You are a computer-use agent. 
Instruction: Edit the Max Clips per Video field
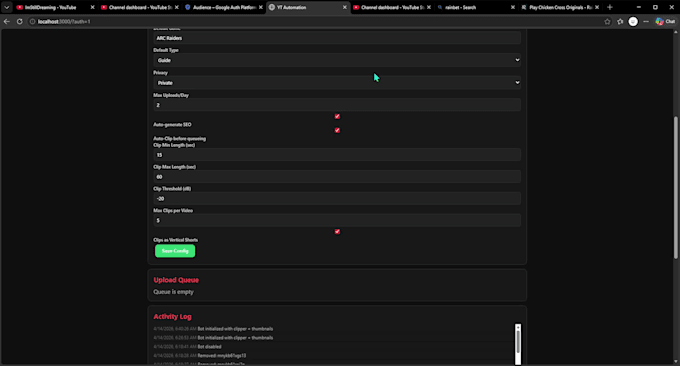[x=337, y=220]
